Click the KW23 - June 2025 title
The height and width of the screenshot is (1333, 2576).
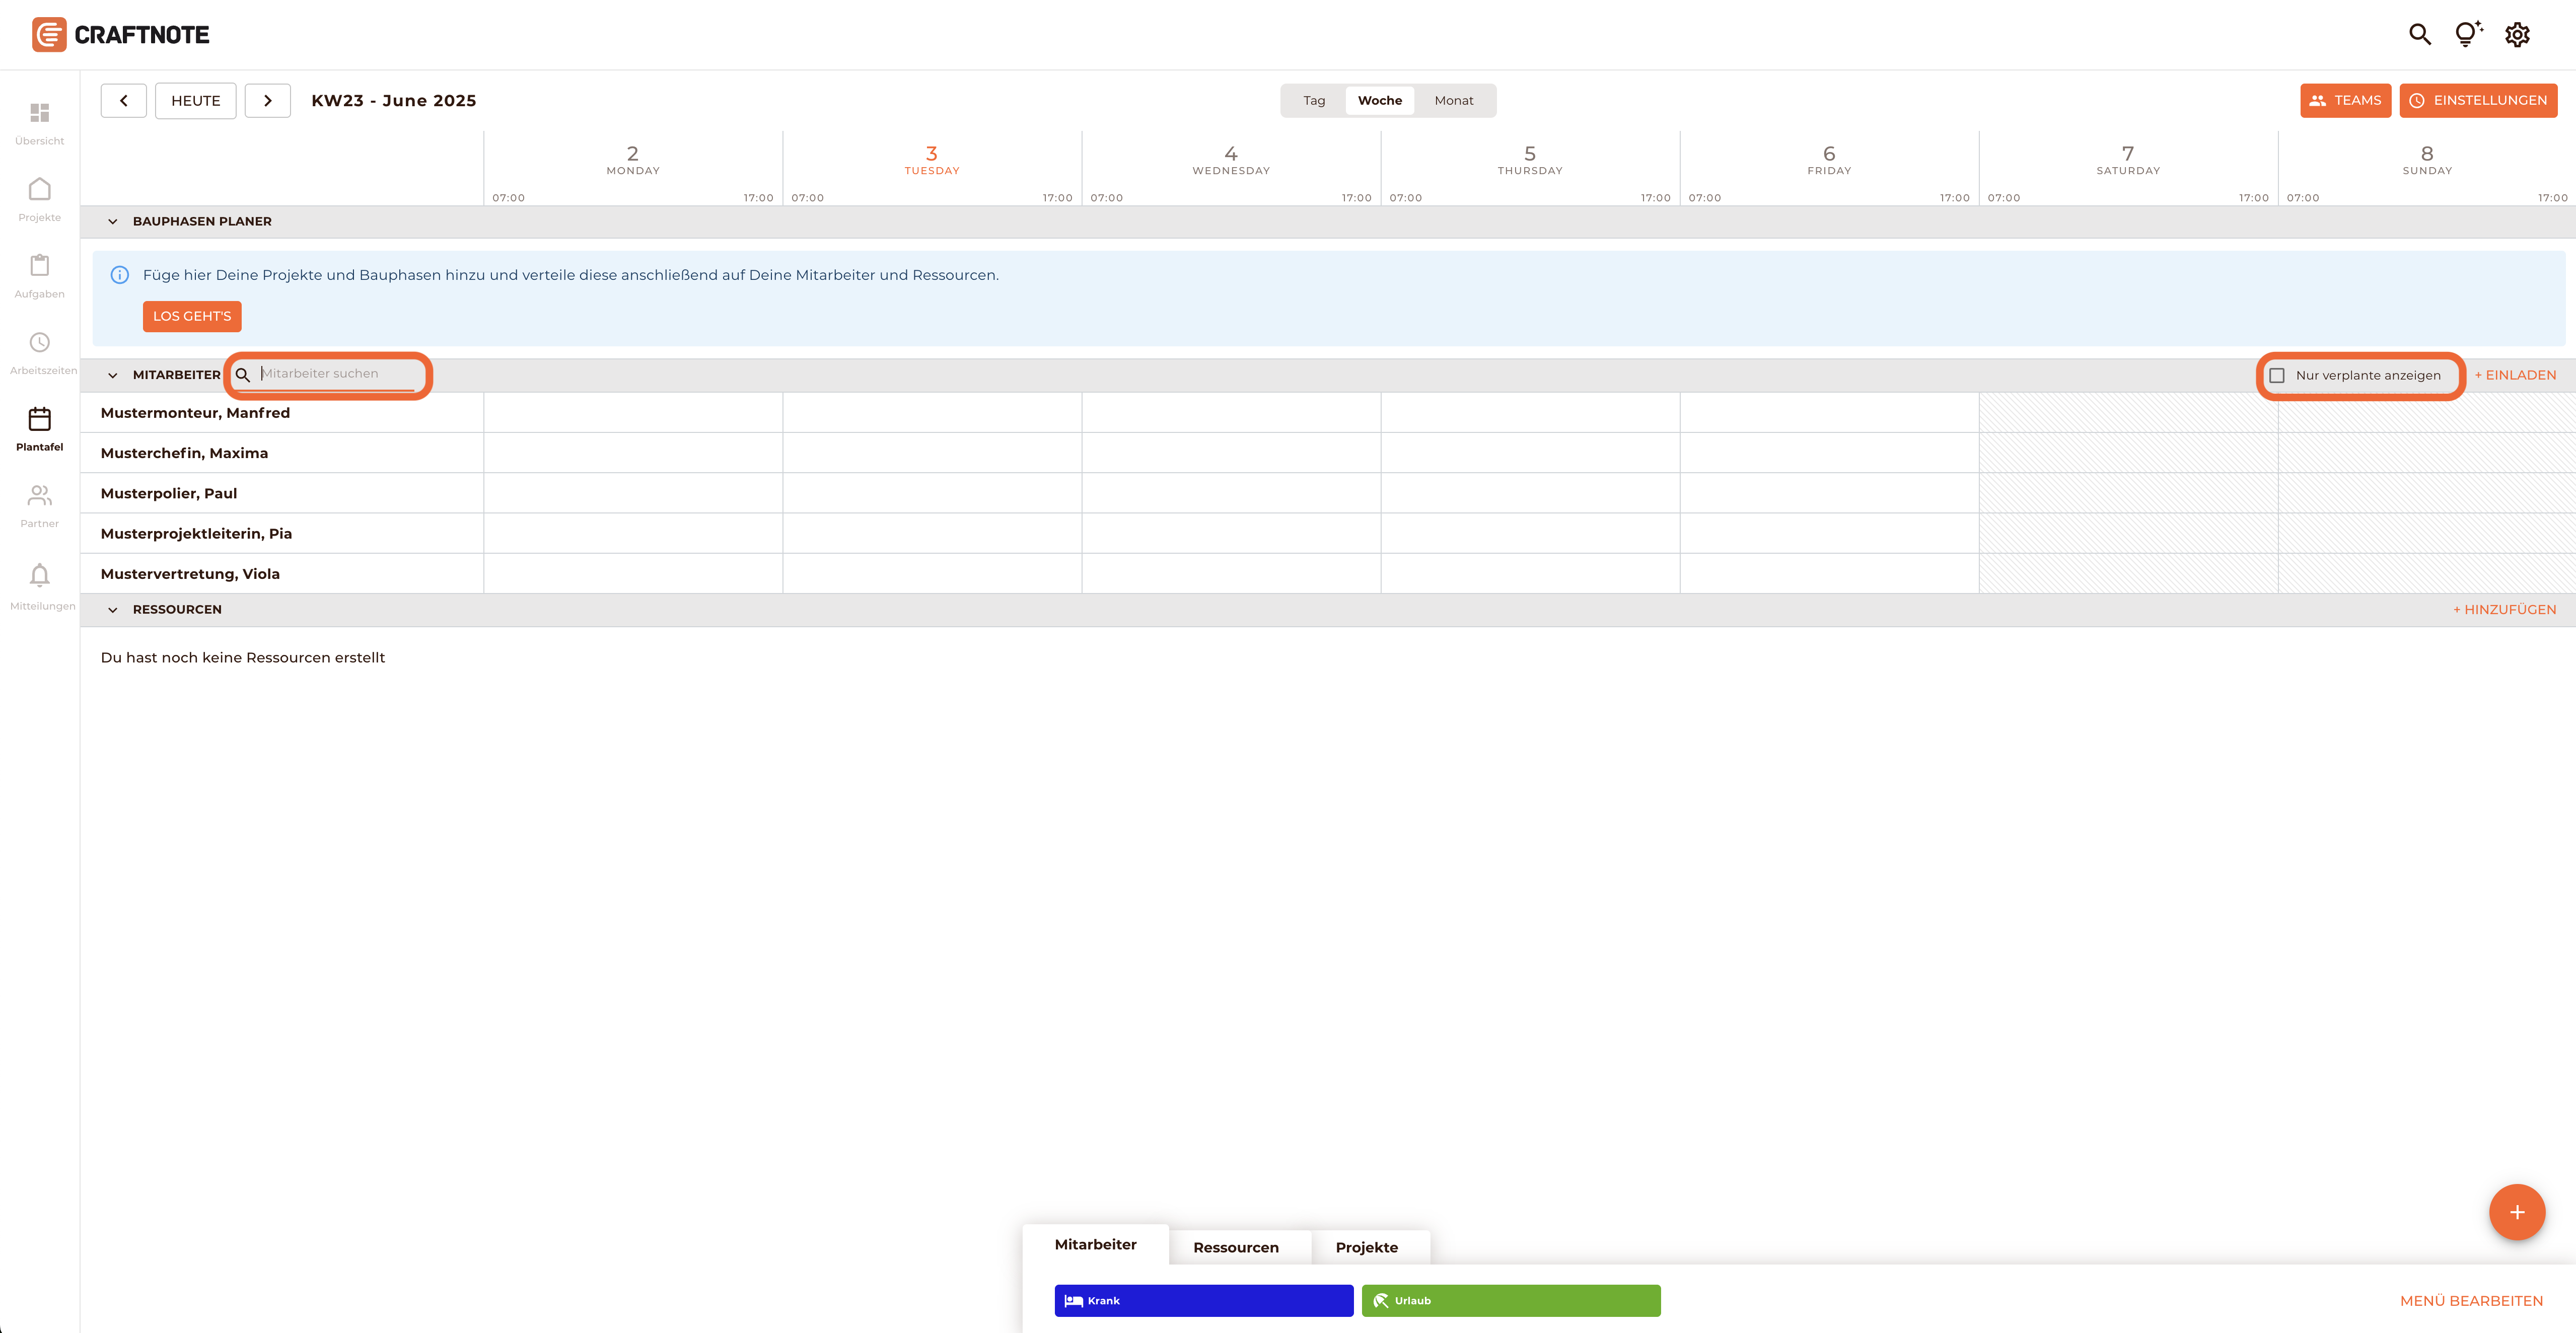point(394,101)
